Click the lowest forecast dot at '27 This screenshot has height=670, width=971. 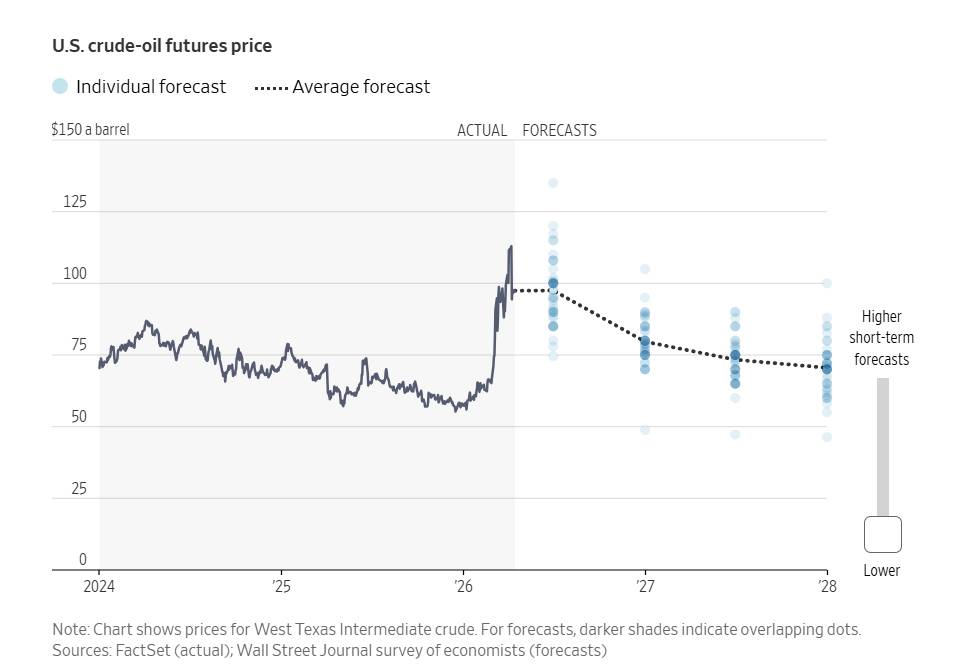(645, 430)
